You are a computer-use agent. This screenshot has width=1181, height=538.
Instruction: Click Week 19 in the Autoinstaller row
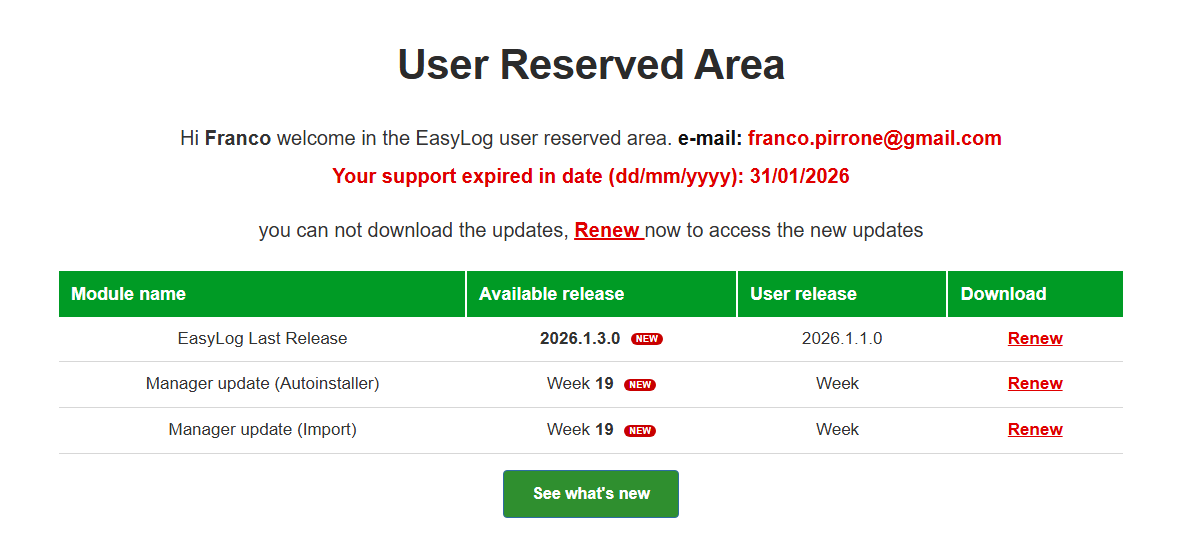click(x=580, y=384)
